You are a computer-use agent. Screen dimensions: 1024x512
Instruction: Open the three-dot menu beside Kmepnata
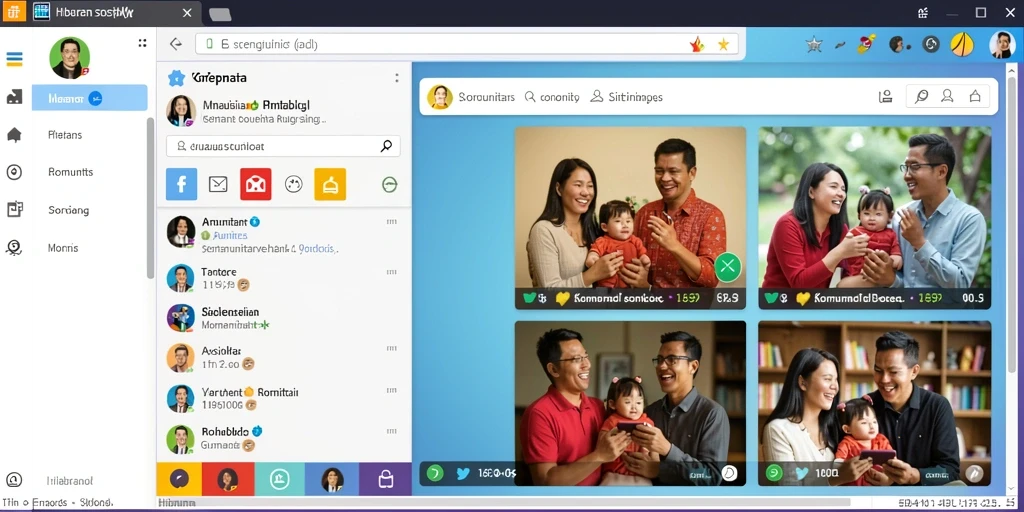click(x=396, y=78)
